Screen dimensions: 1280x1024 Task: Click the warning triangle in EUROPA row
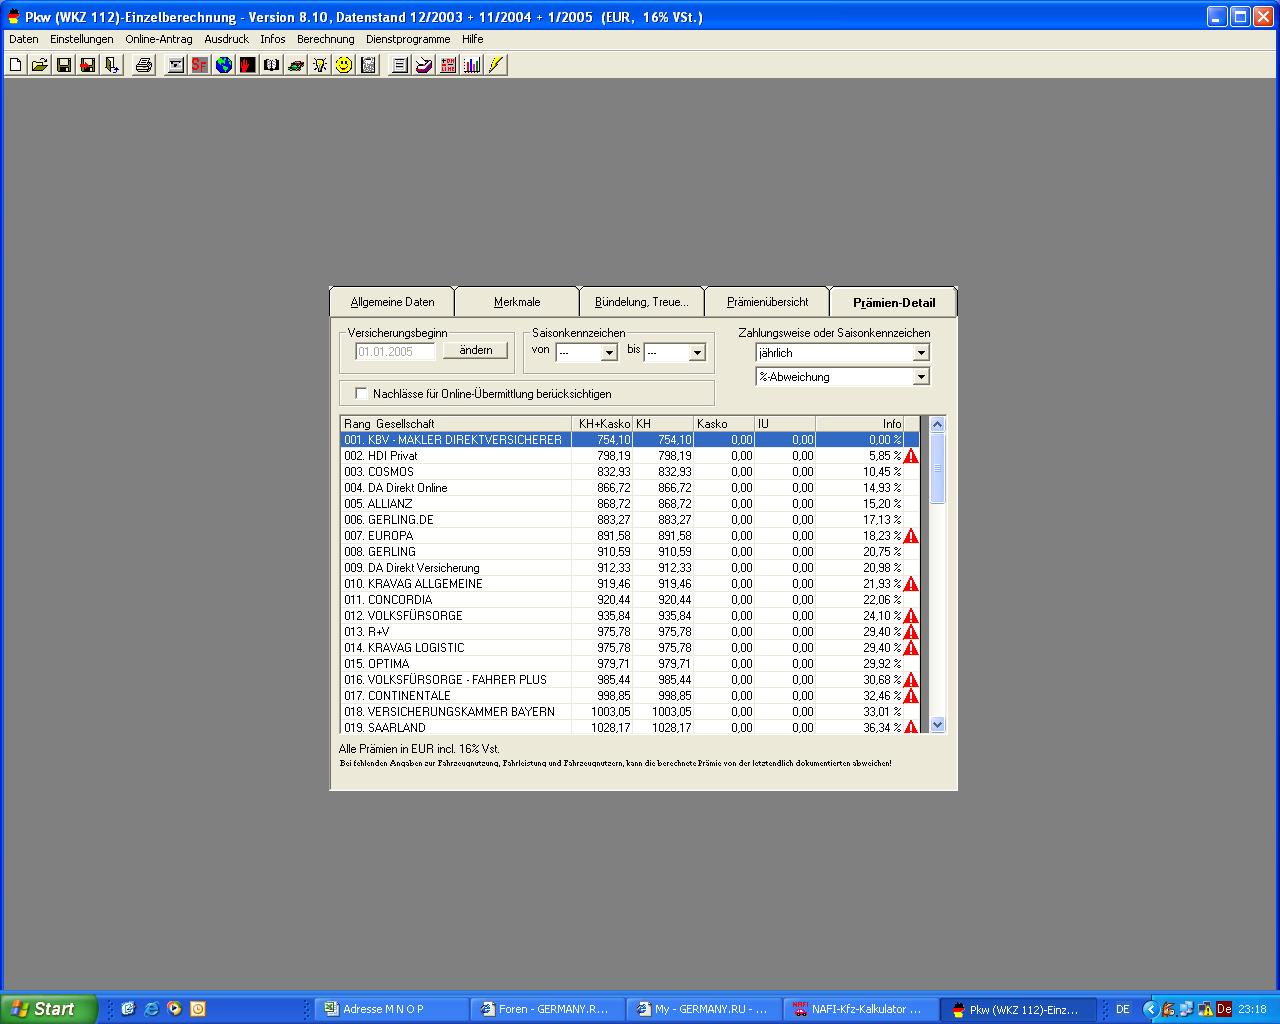click(x=911, y=536)
